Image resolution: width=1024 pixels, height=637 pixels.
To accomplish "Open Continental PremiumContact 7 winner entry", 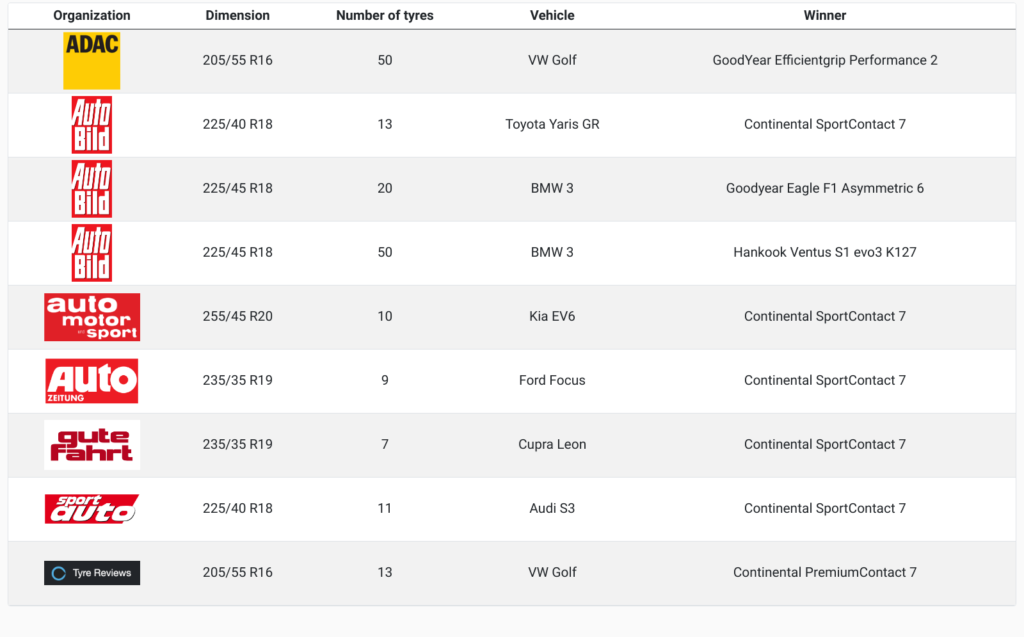I will pyautogui.click(x=825, y=572).
